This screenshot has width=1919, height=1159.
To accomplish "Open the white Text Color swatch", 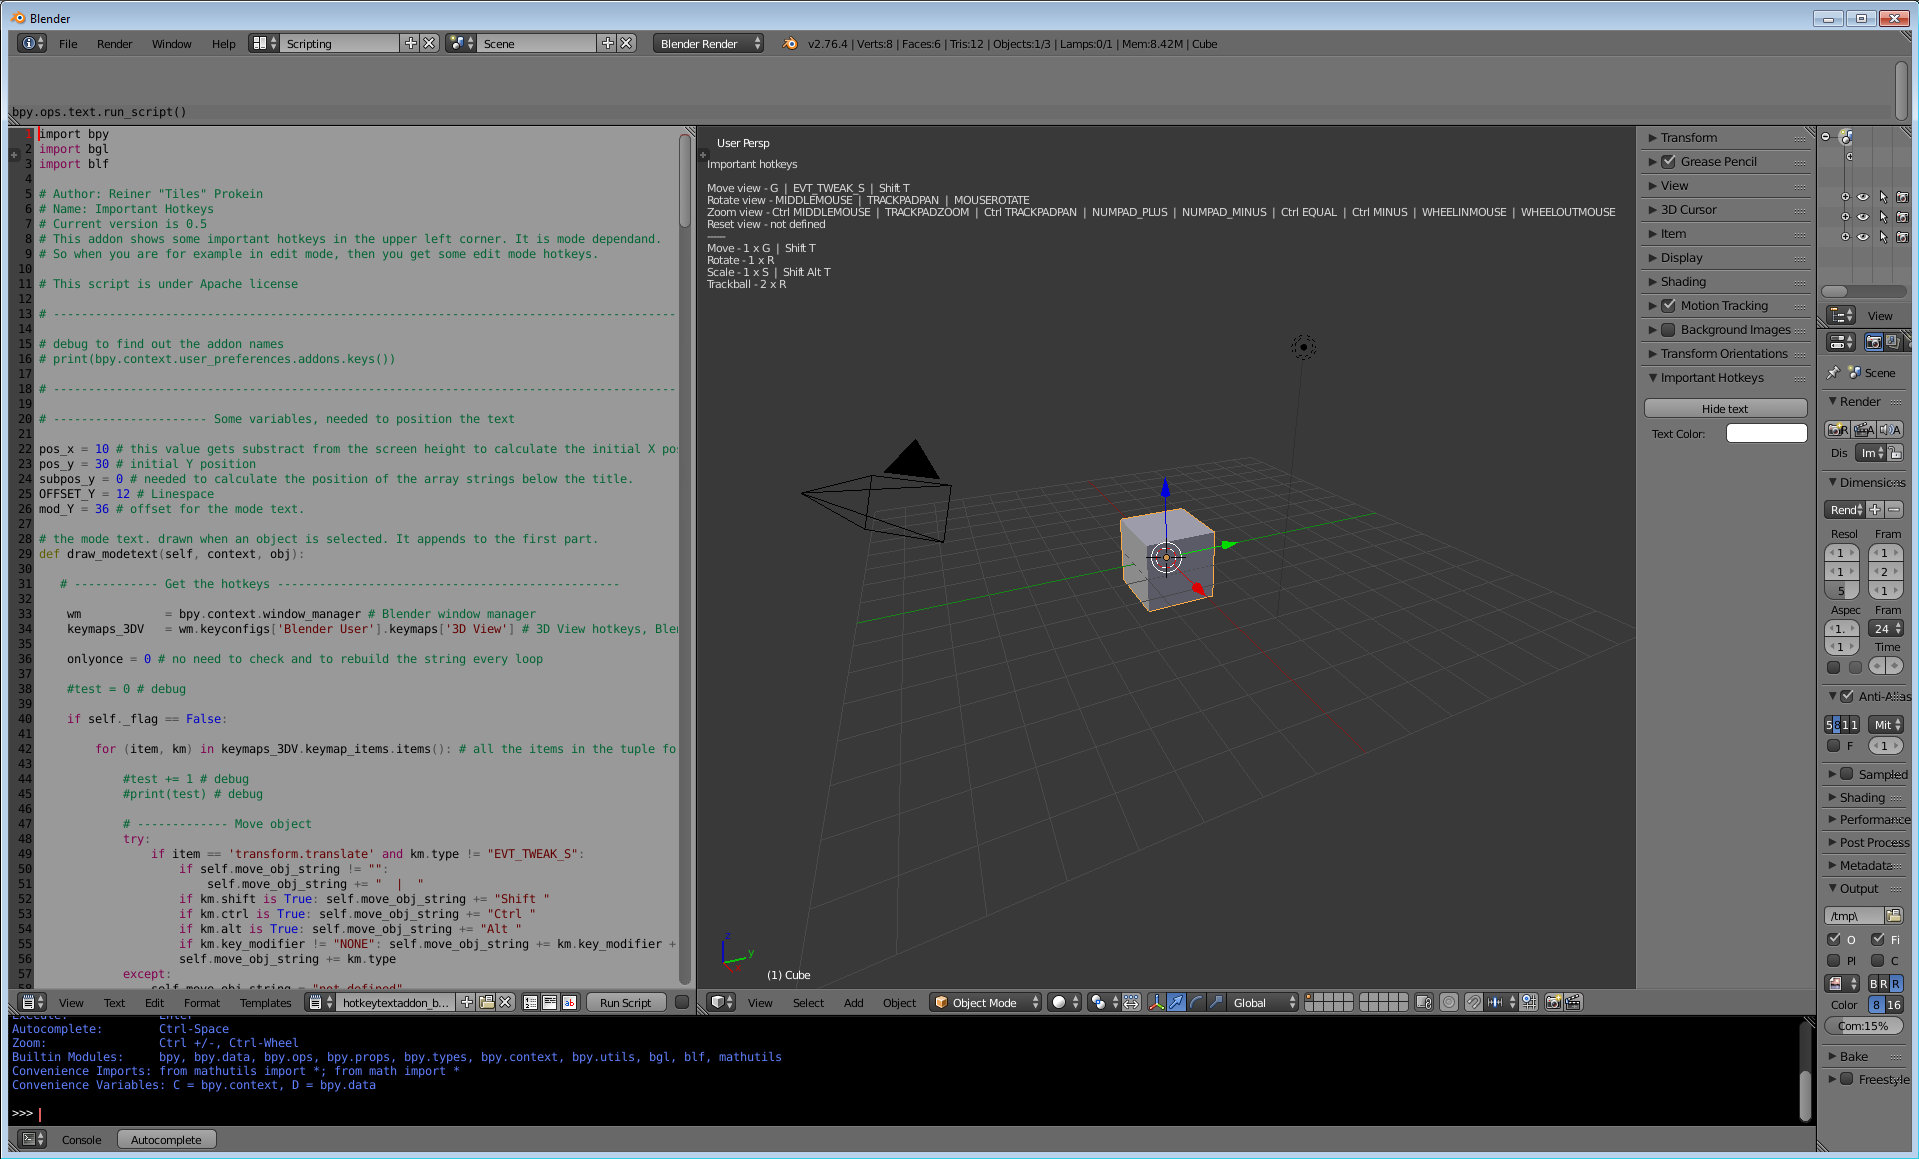I will [x=1766, y=434].
